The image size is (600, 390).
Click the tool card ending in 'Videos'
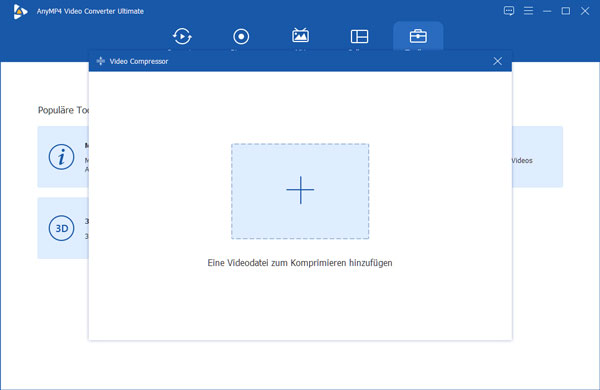[537, 157]
